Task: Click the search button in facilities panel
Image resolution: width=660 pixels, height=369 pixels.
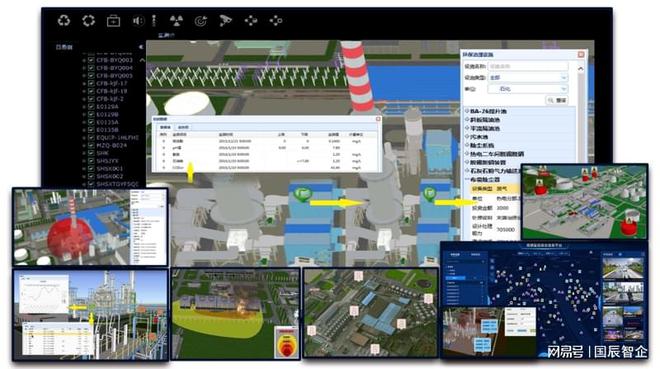Action: point(556,100)
